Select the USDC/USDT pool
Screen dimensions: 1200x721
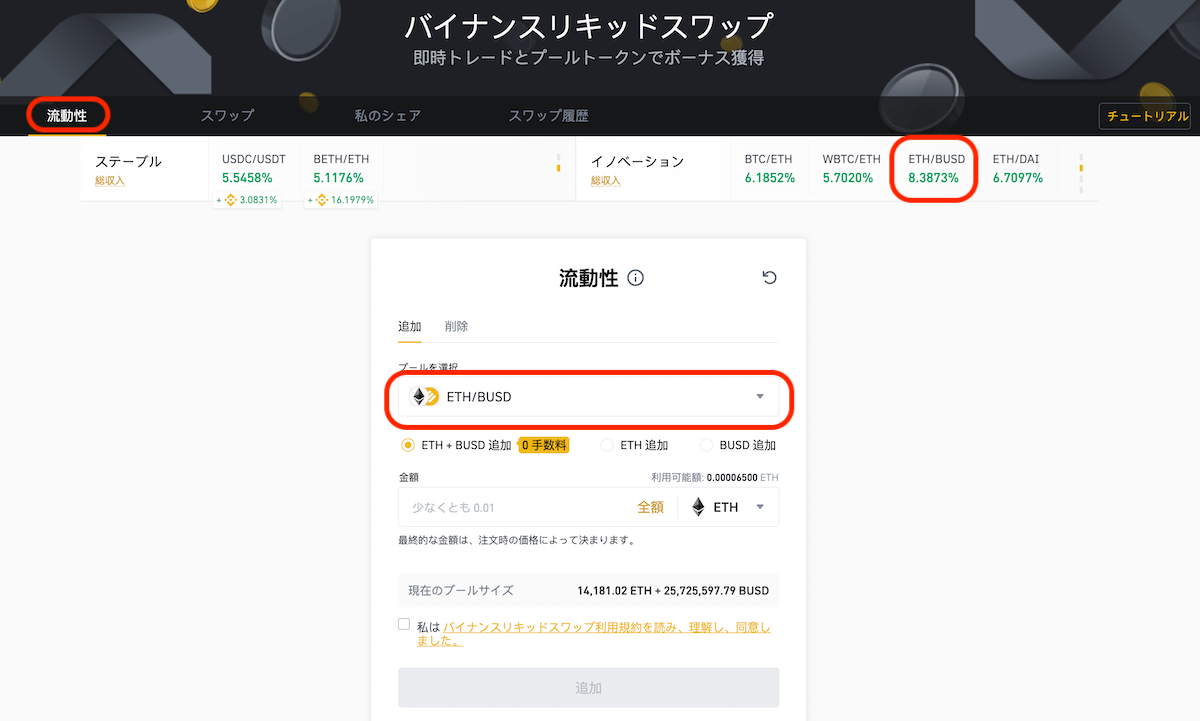(253, 168)
